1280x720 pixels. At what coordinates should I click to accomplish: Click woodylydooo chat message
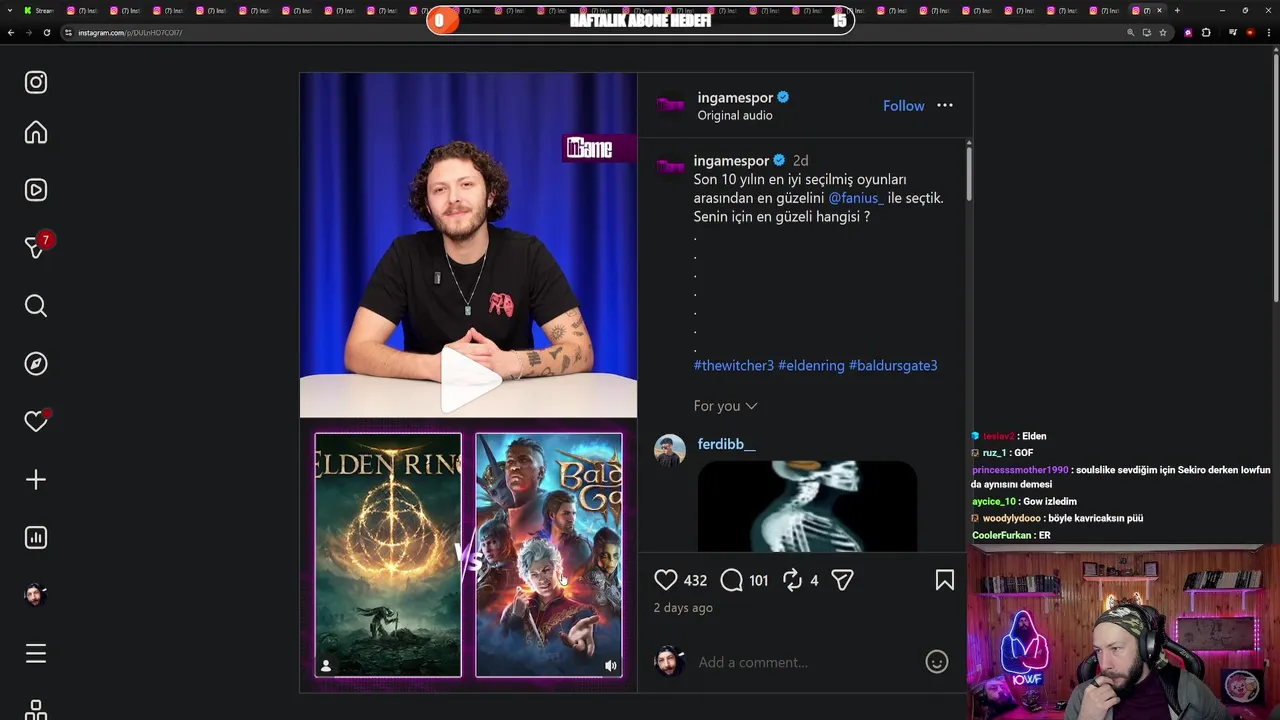pyautogui.click(x=1057, y=519)
